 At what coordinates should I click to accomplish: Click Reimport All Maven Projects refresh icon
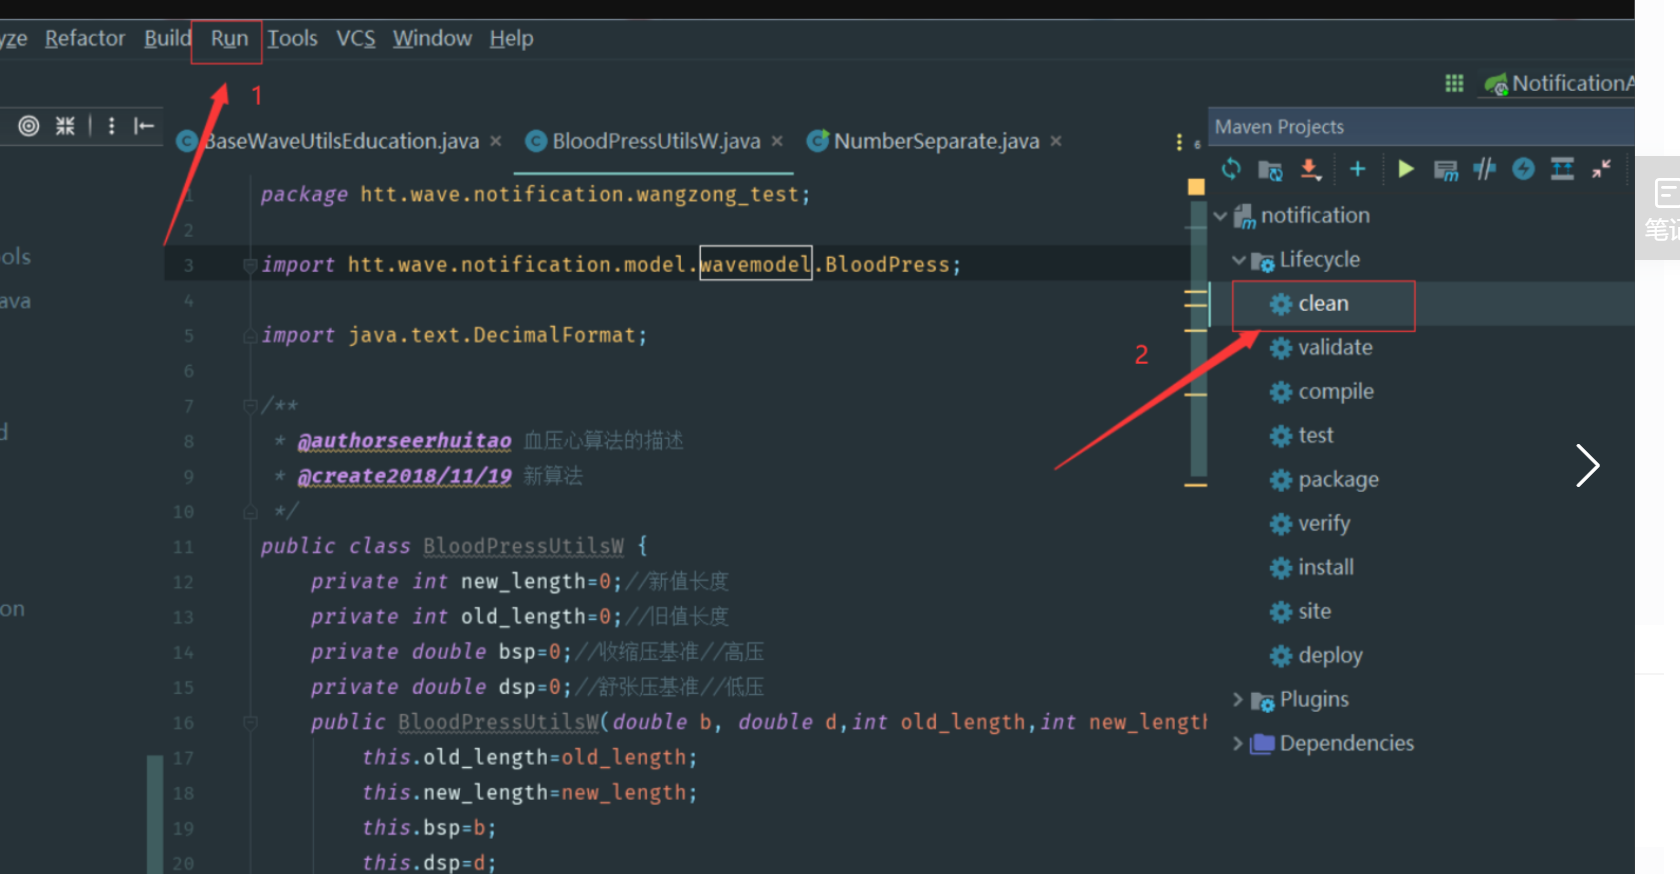pyautogui.click(x=1231, y=169)
